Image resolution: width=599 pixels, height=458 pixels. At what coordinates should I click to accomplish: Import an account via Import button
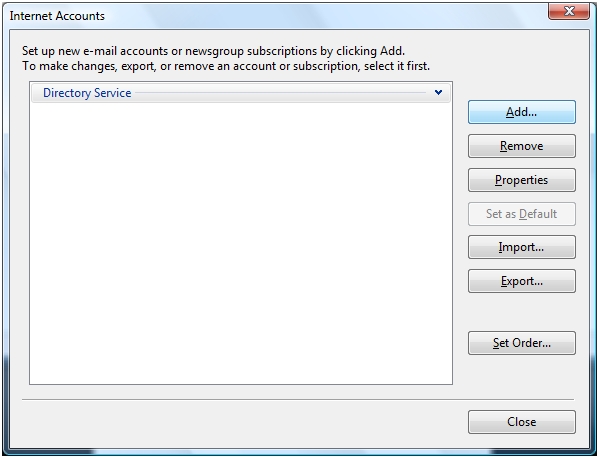coord(521,247)
